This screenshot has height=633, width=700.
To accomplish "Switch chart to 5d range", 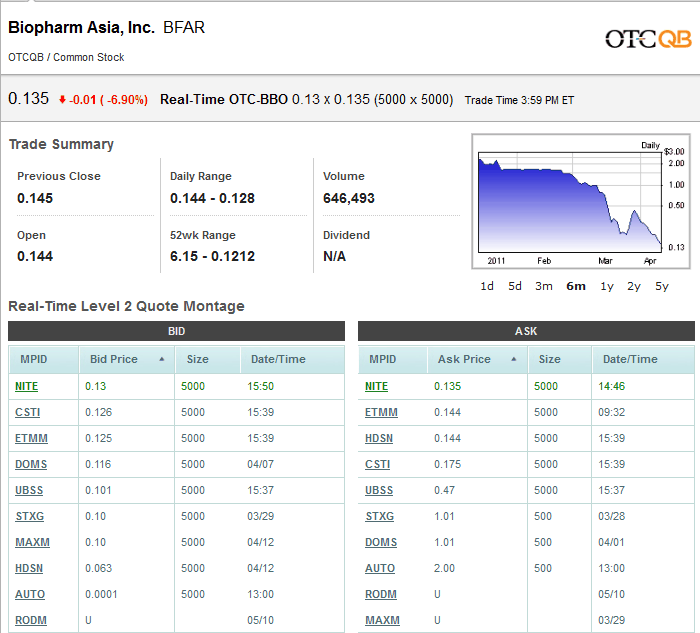I will [x=515, y=286].
